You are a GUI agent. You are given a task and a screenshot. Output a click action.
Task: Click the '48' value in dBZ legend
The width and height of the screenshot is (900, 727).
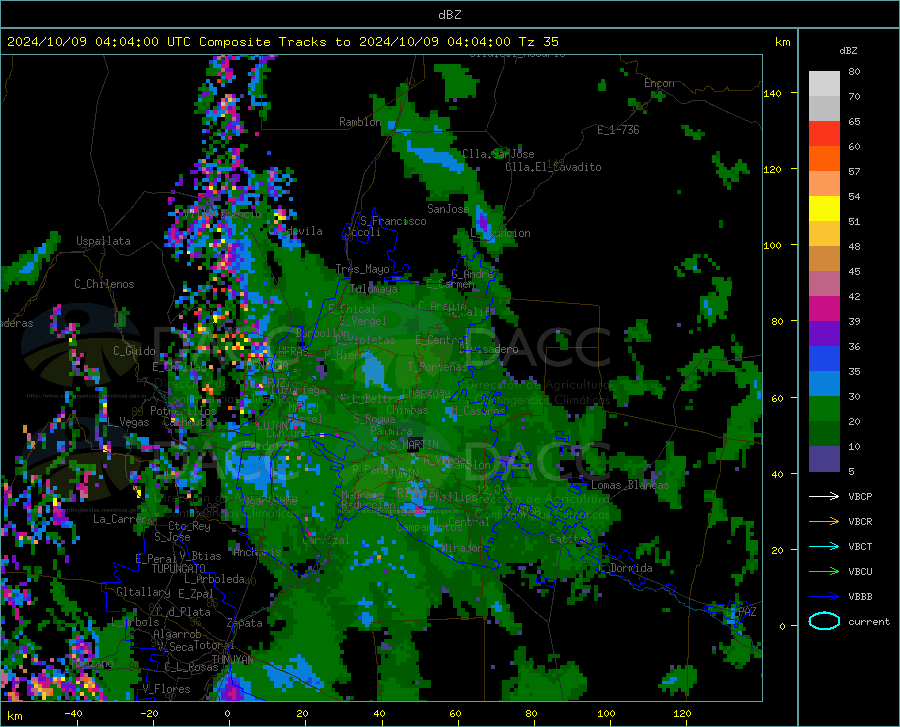tap(854, 247)
